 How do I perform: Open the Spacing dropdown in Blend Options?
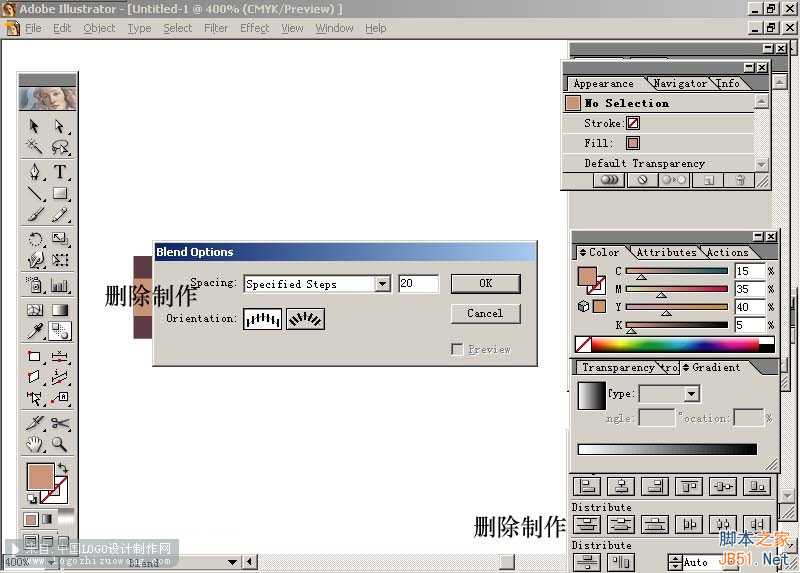382,284
